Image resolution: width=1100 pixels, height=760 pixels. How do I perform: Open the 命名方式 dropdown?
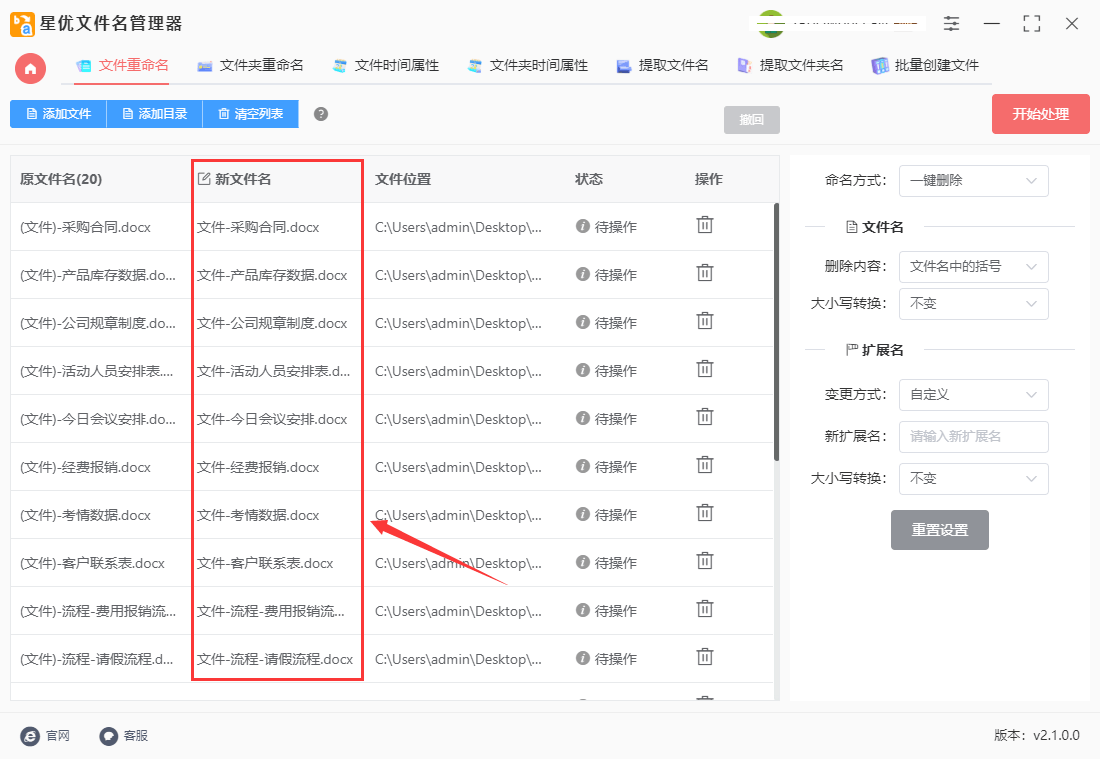973,181
